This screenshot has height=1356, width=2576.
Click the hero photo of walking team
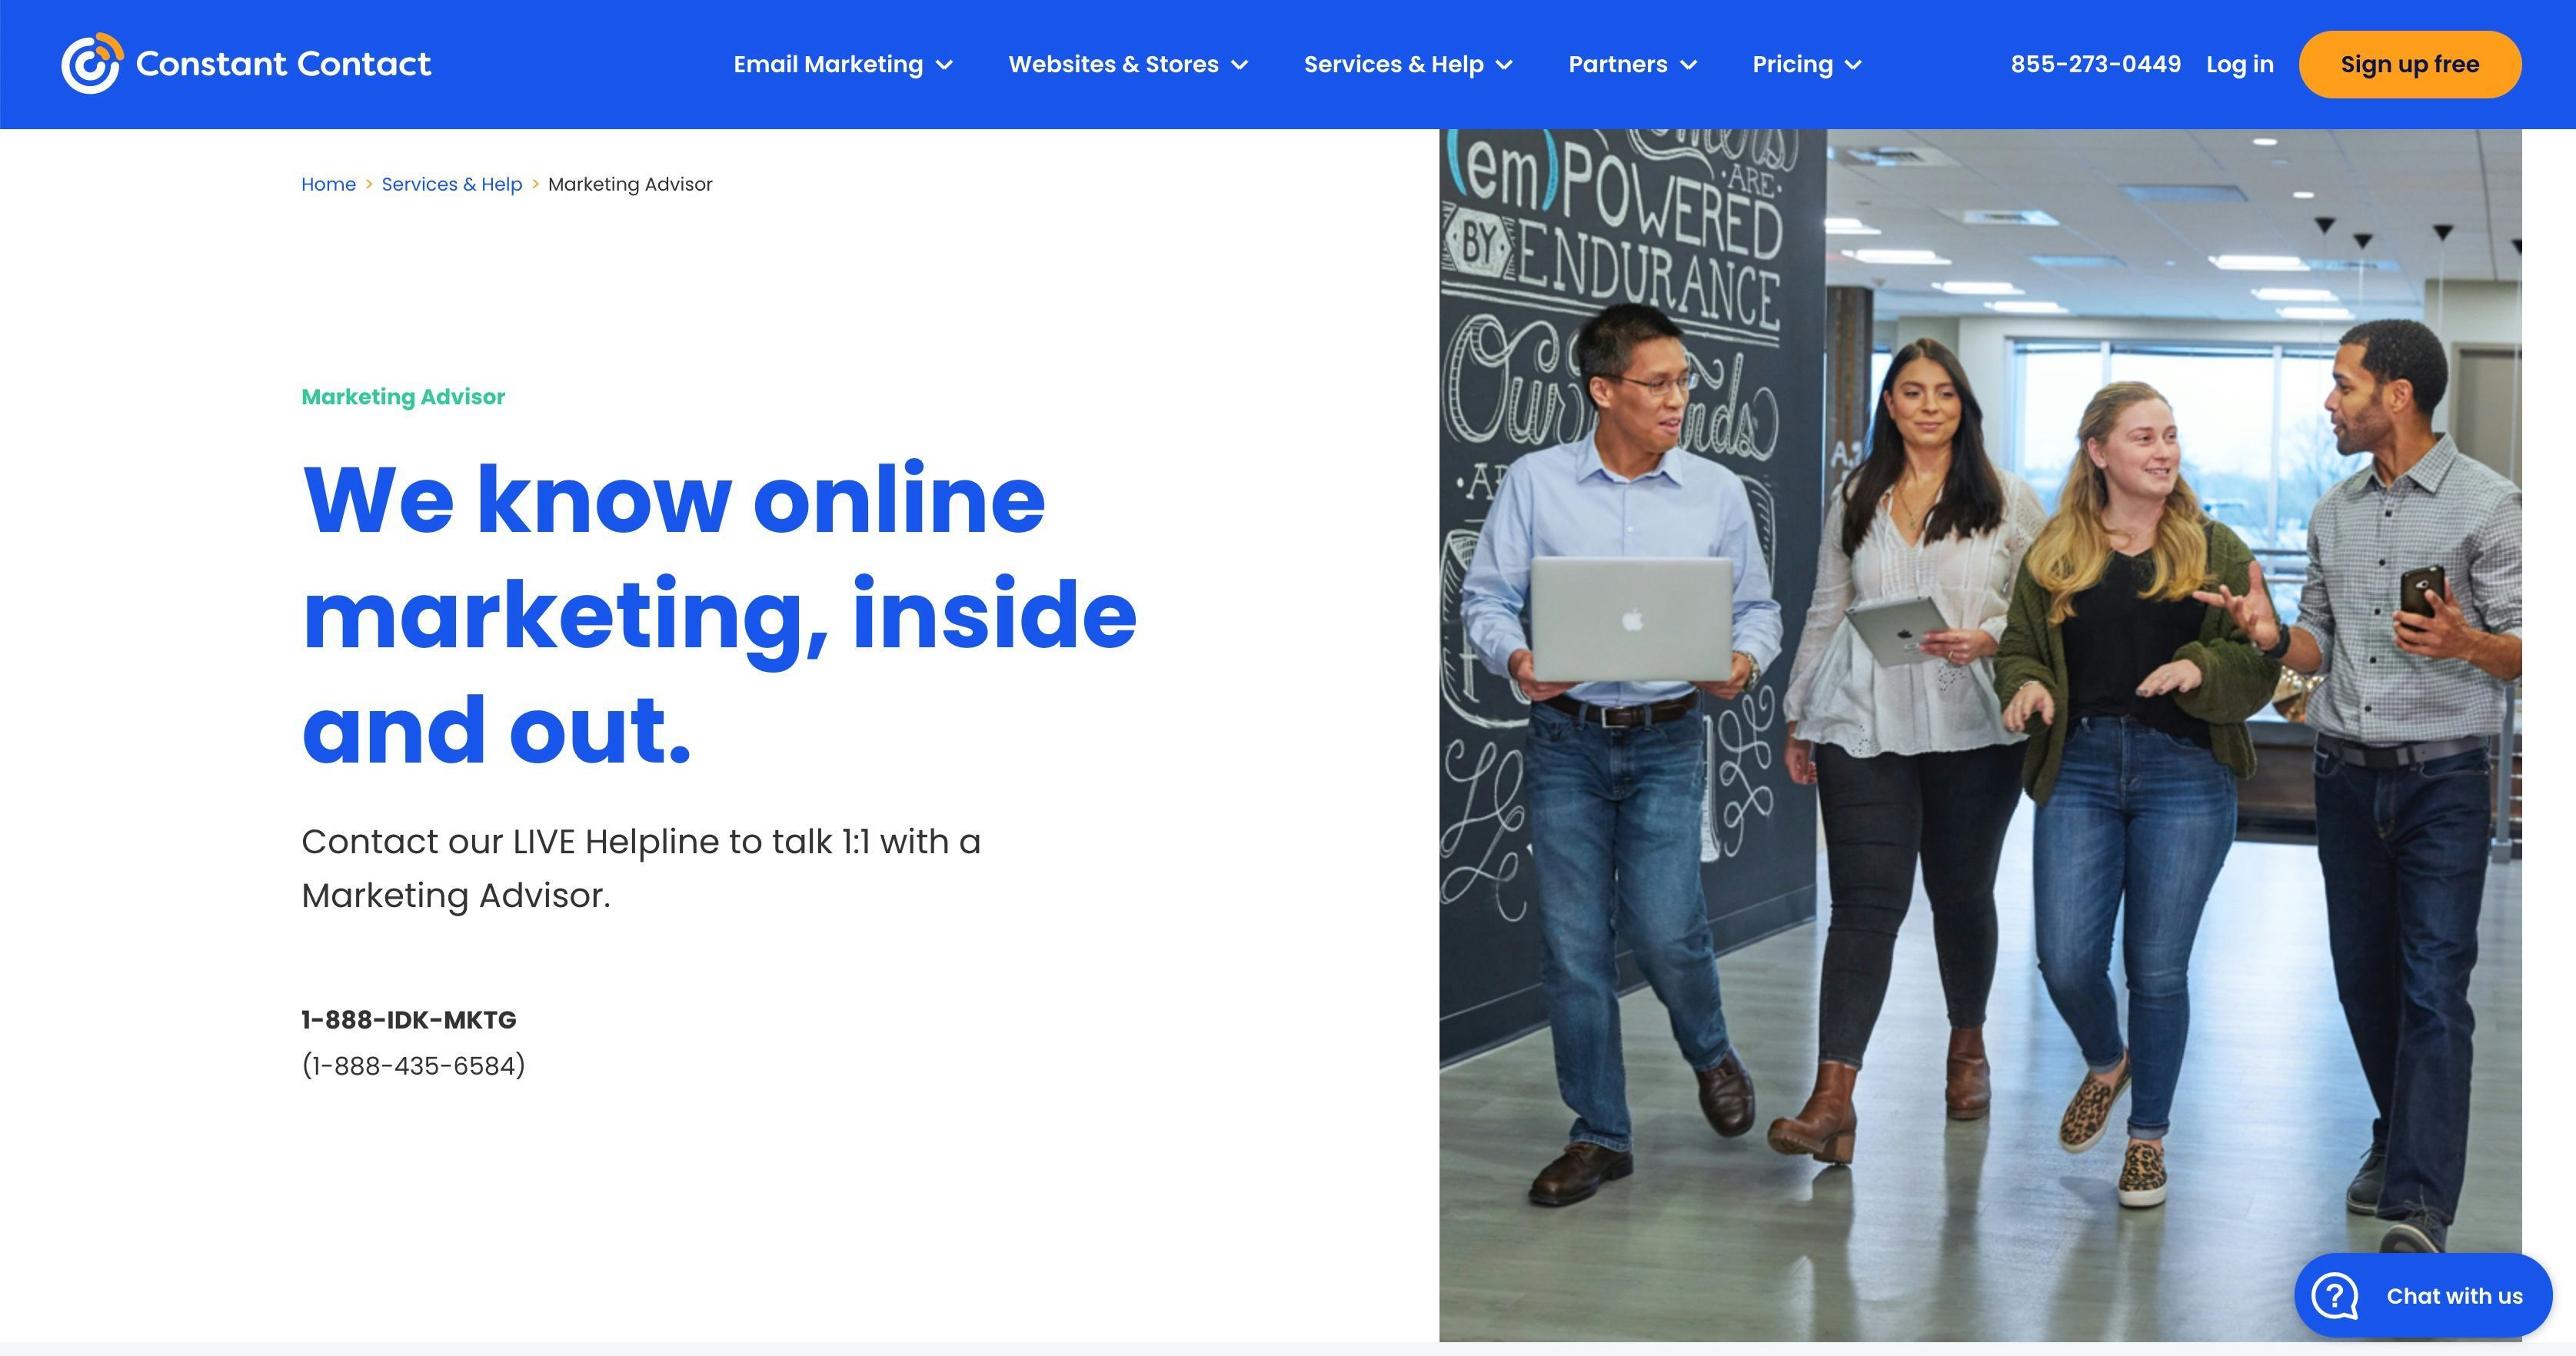tap(1980, 735)
